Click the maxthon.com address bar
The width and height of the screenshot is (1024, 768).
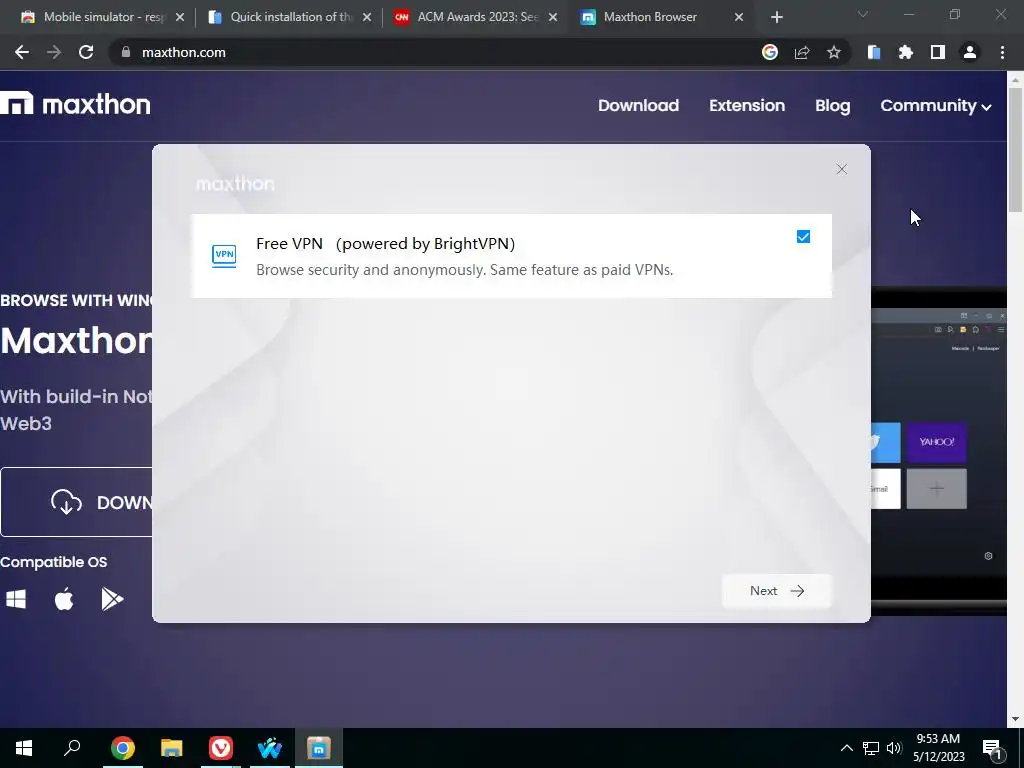[x=431, y=52]
